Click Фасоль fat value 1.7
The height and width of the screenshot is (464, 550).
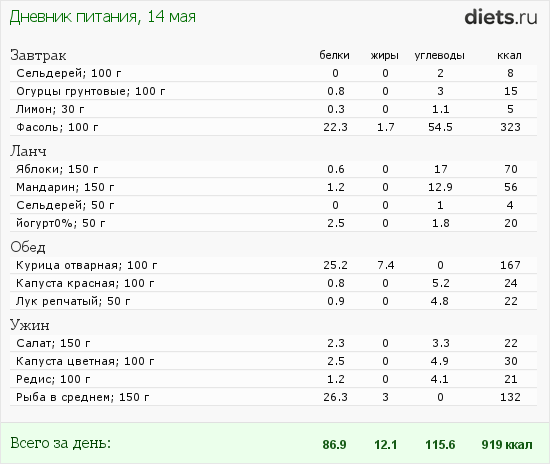(x=385, y=127)
